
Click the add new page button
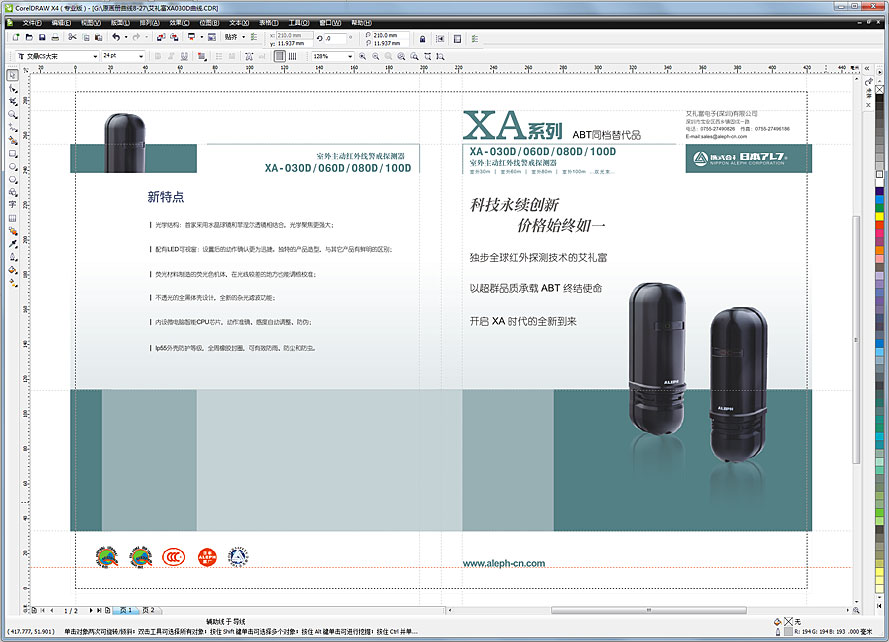(107, 608)
